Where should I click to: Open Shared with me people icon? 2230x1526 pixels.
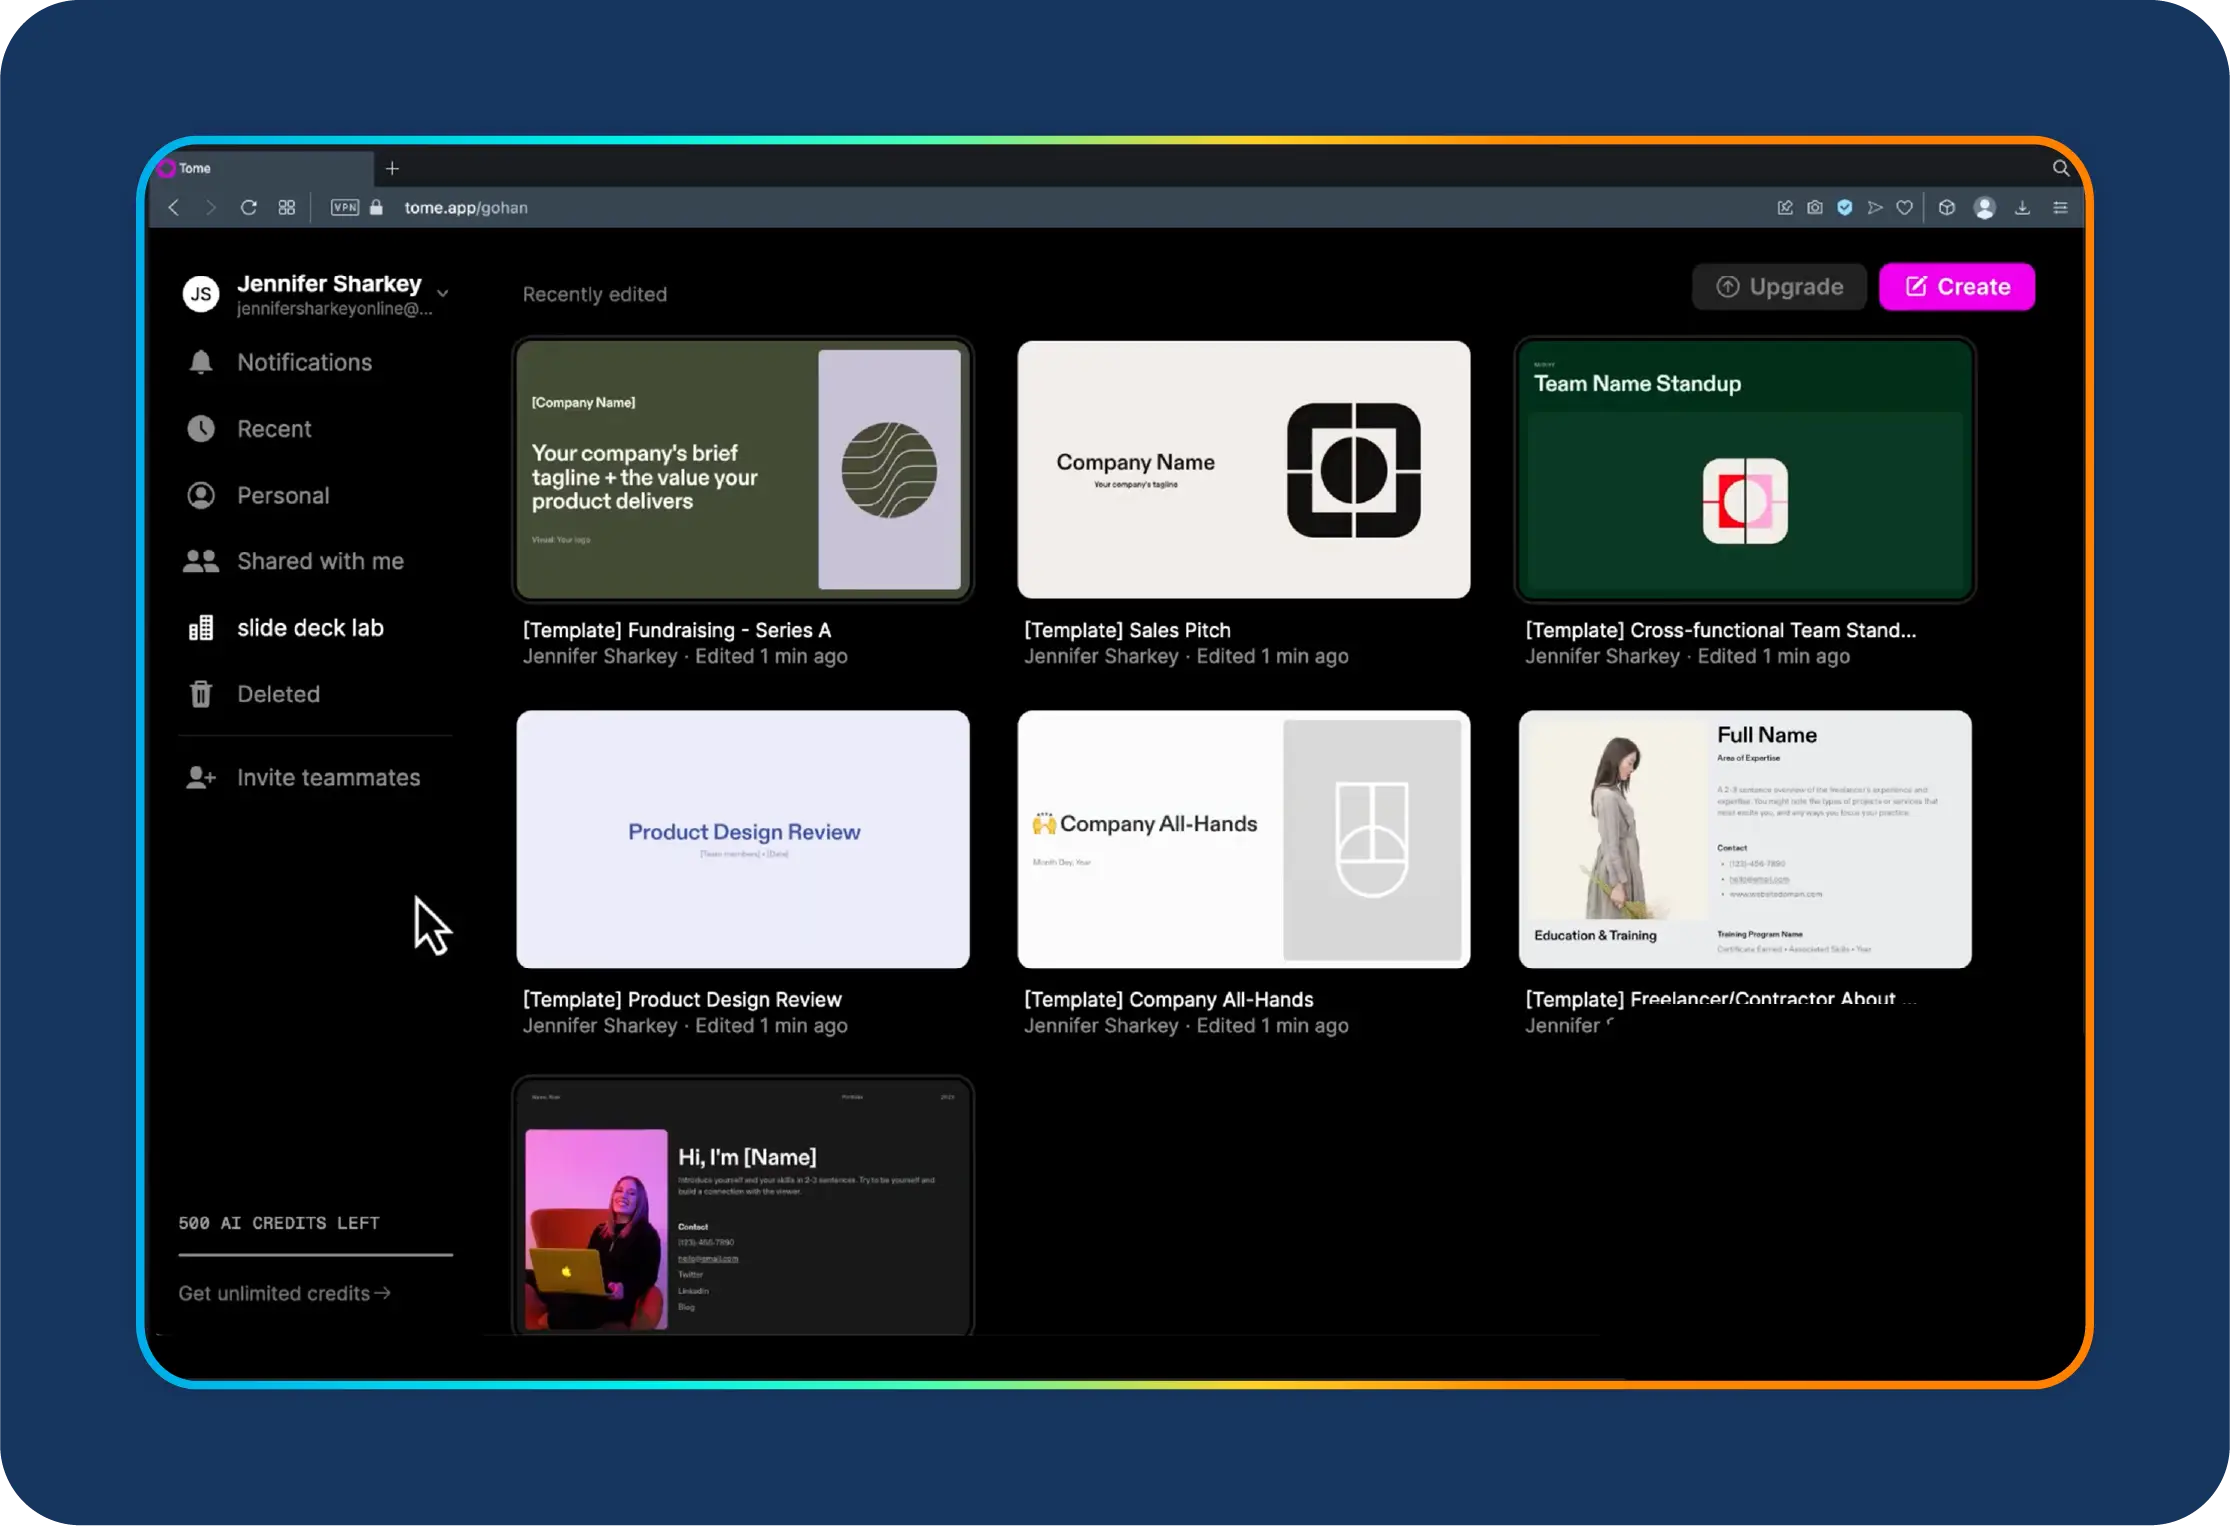point(201,561)
